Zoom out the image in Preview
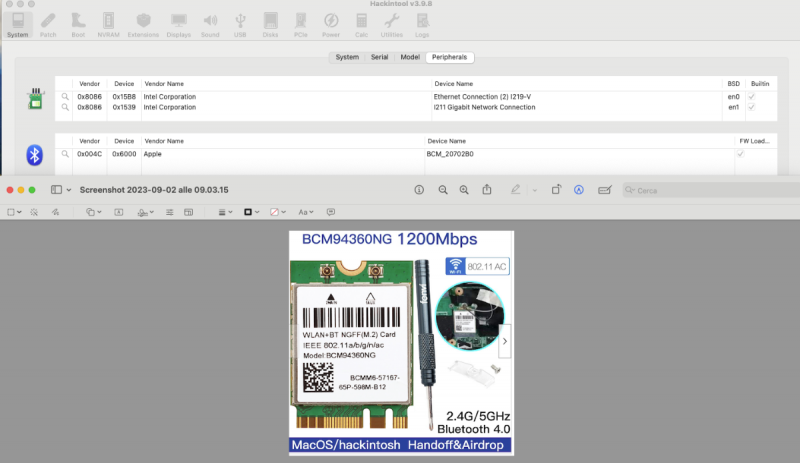 (x=443, y=190)
